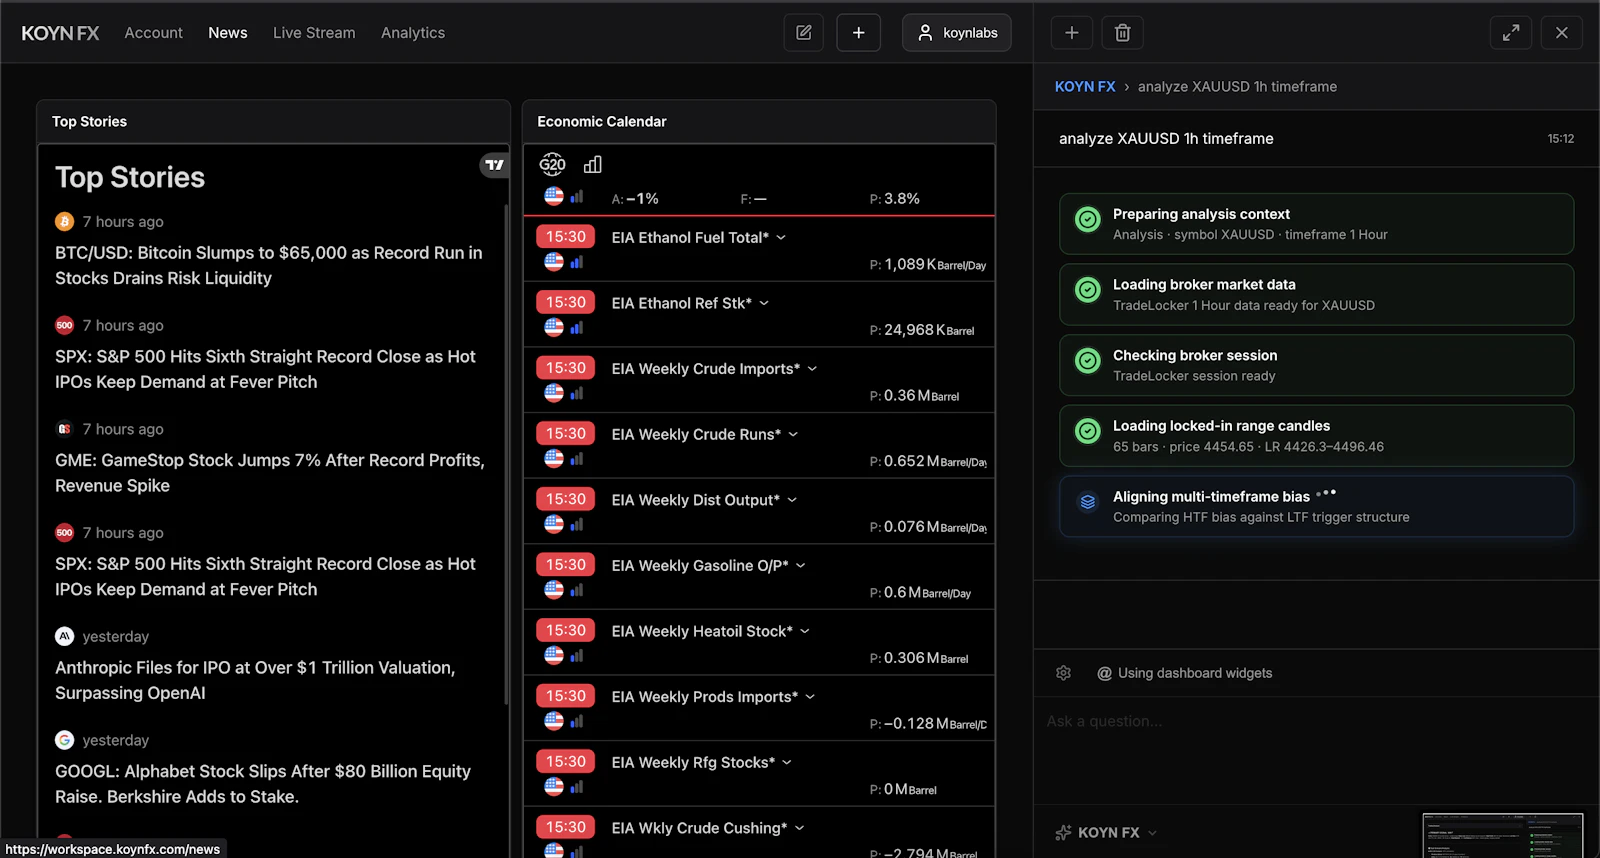
Task: Click the GameStop source icon
Action: [x=65, y=429]
